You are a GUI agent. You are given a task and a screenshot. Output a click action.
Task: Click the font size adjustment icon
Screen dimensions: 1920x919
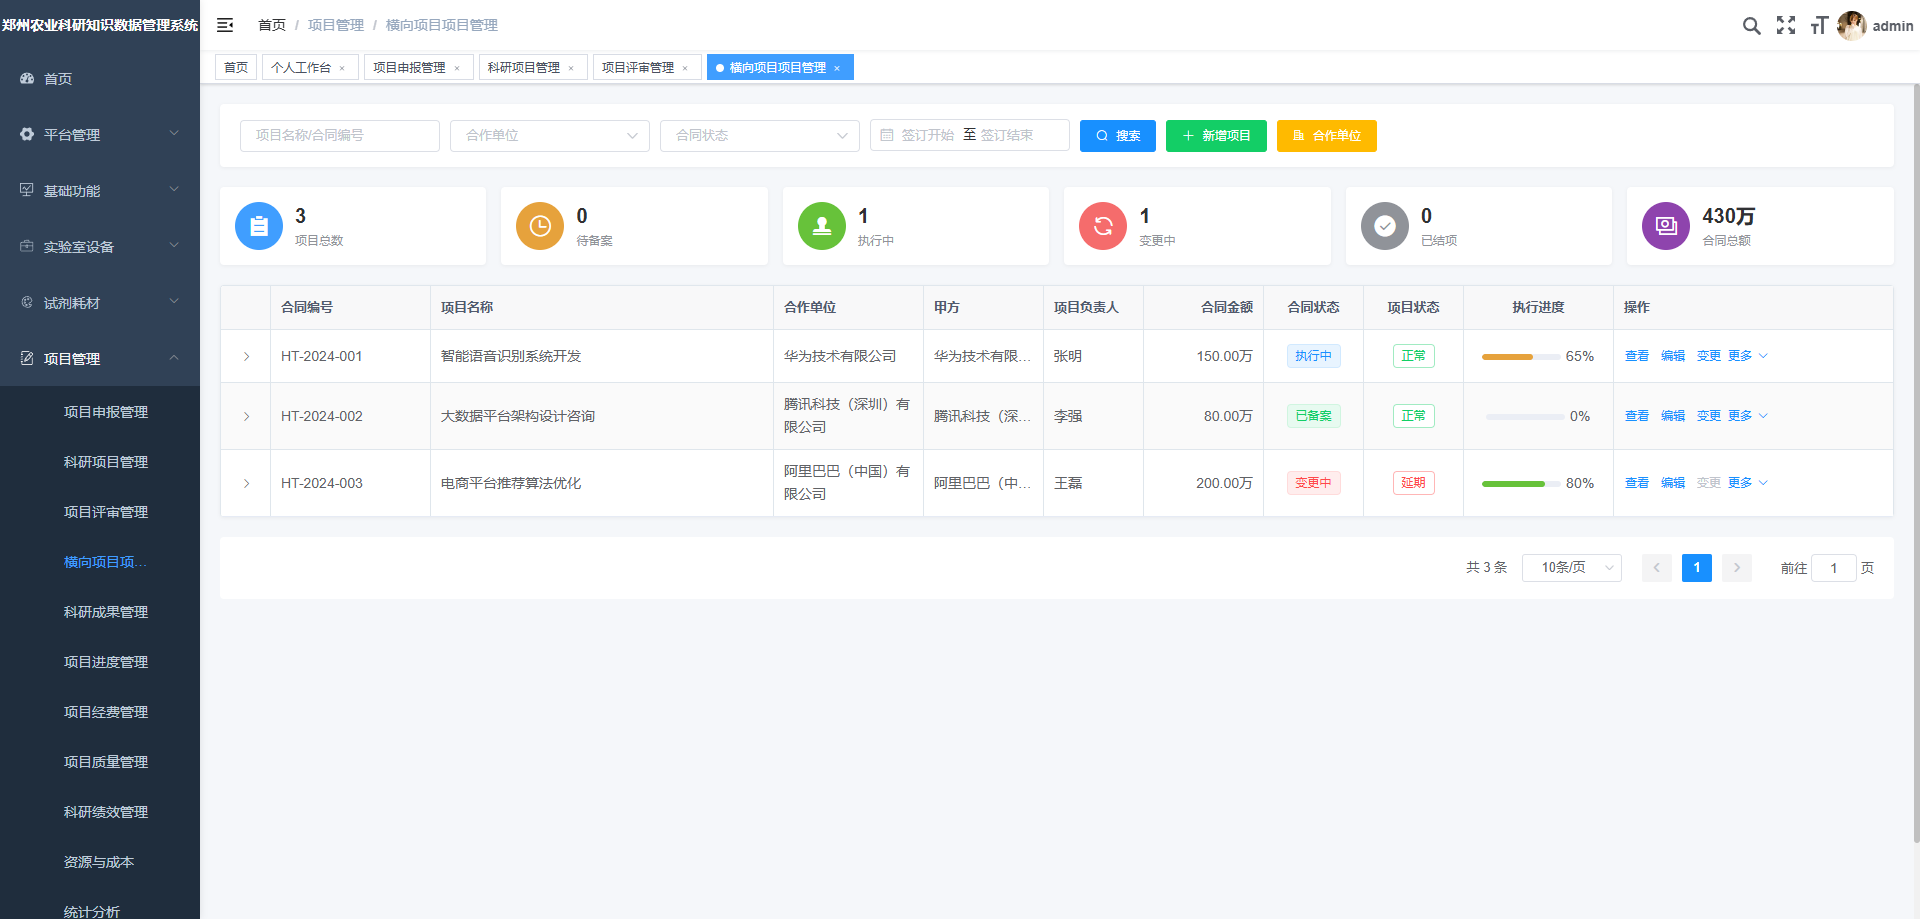pos(1819,25)
